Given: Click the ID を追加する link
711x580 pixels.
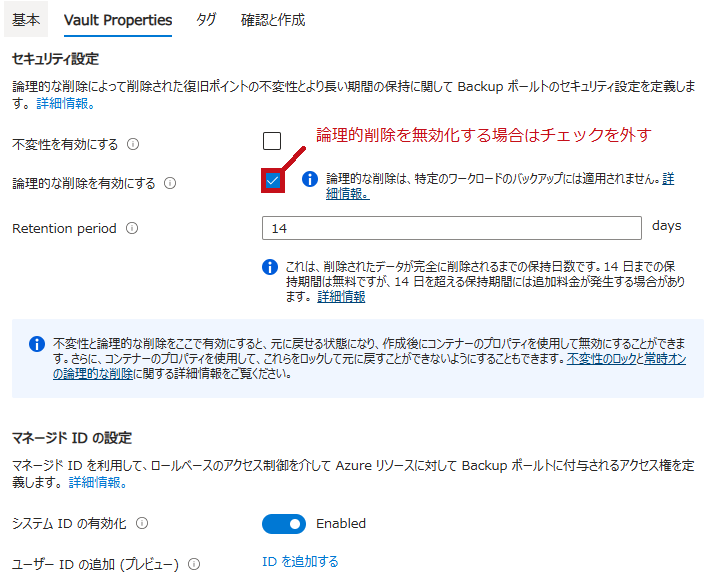Looking at the screenshot, I should 300,561.
